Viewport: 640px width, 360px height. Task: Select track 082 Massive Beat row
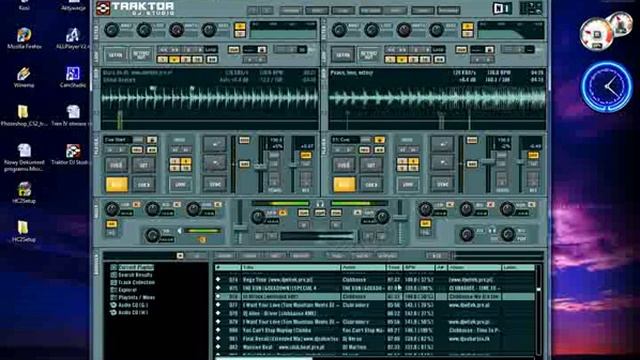pos(375,347)
